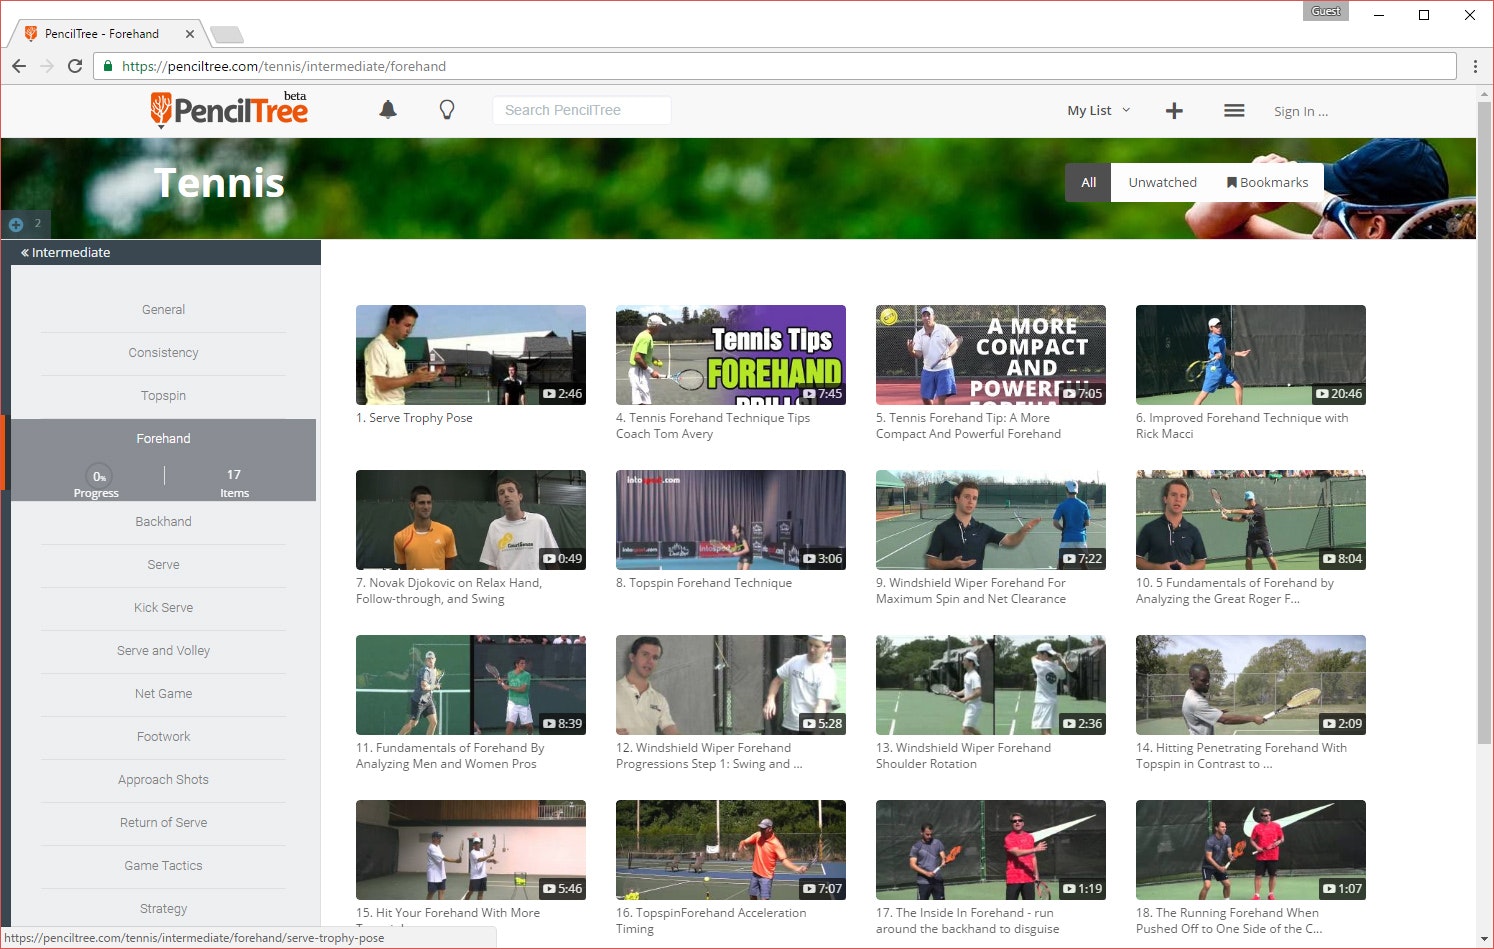
Task: Open the General category
Action: [163, 310]
